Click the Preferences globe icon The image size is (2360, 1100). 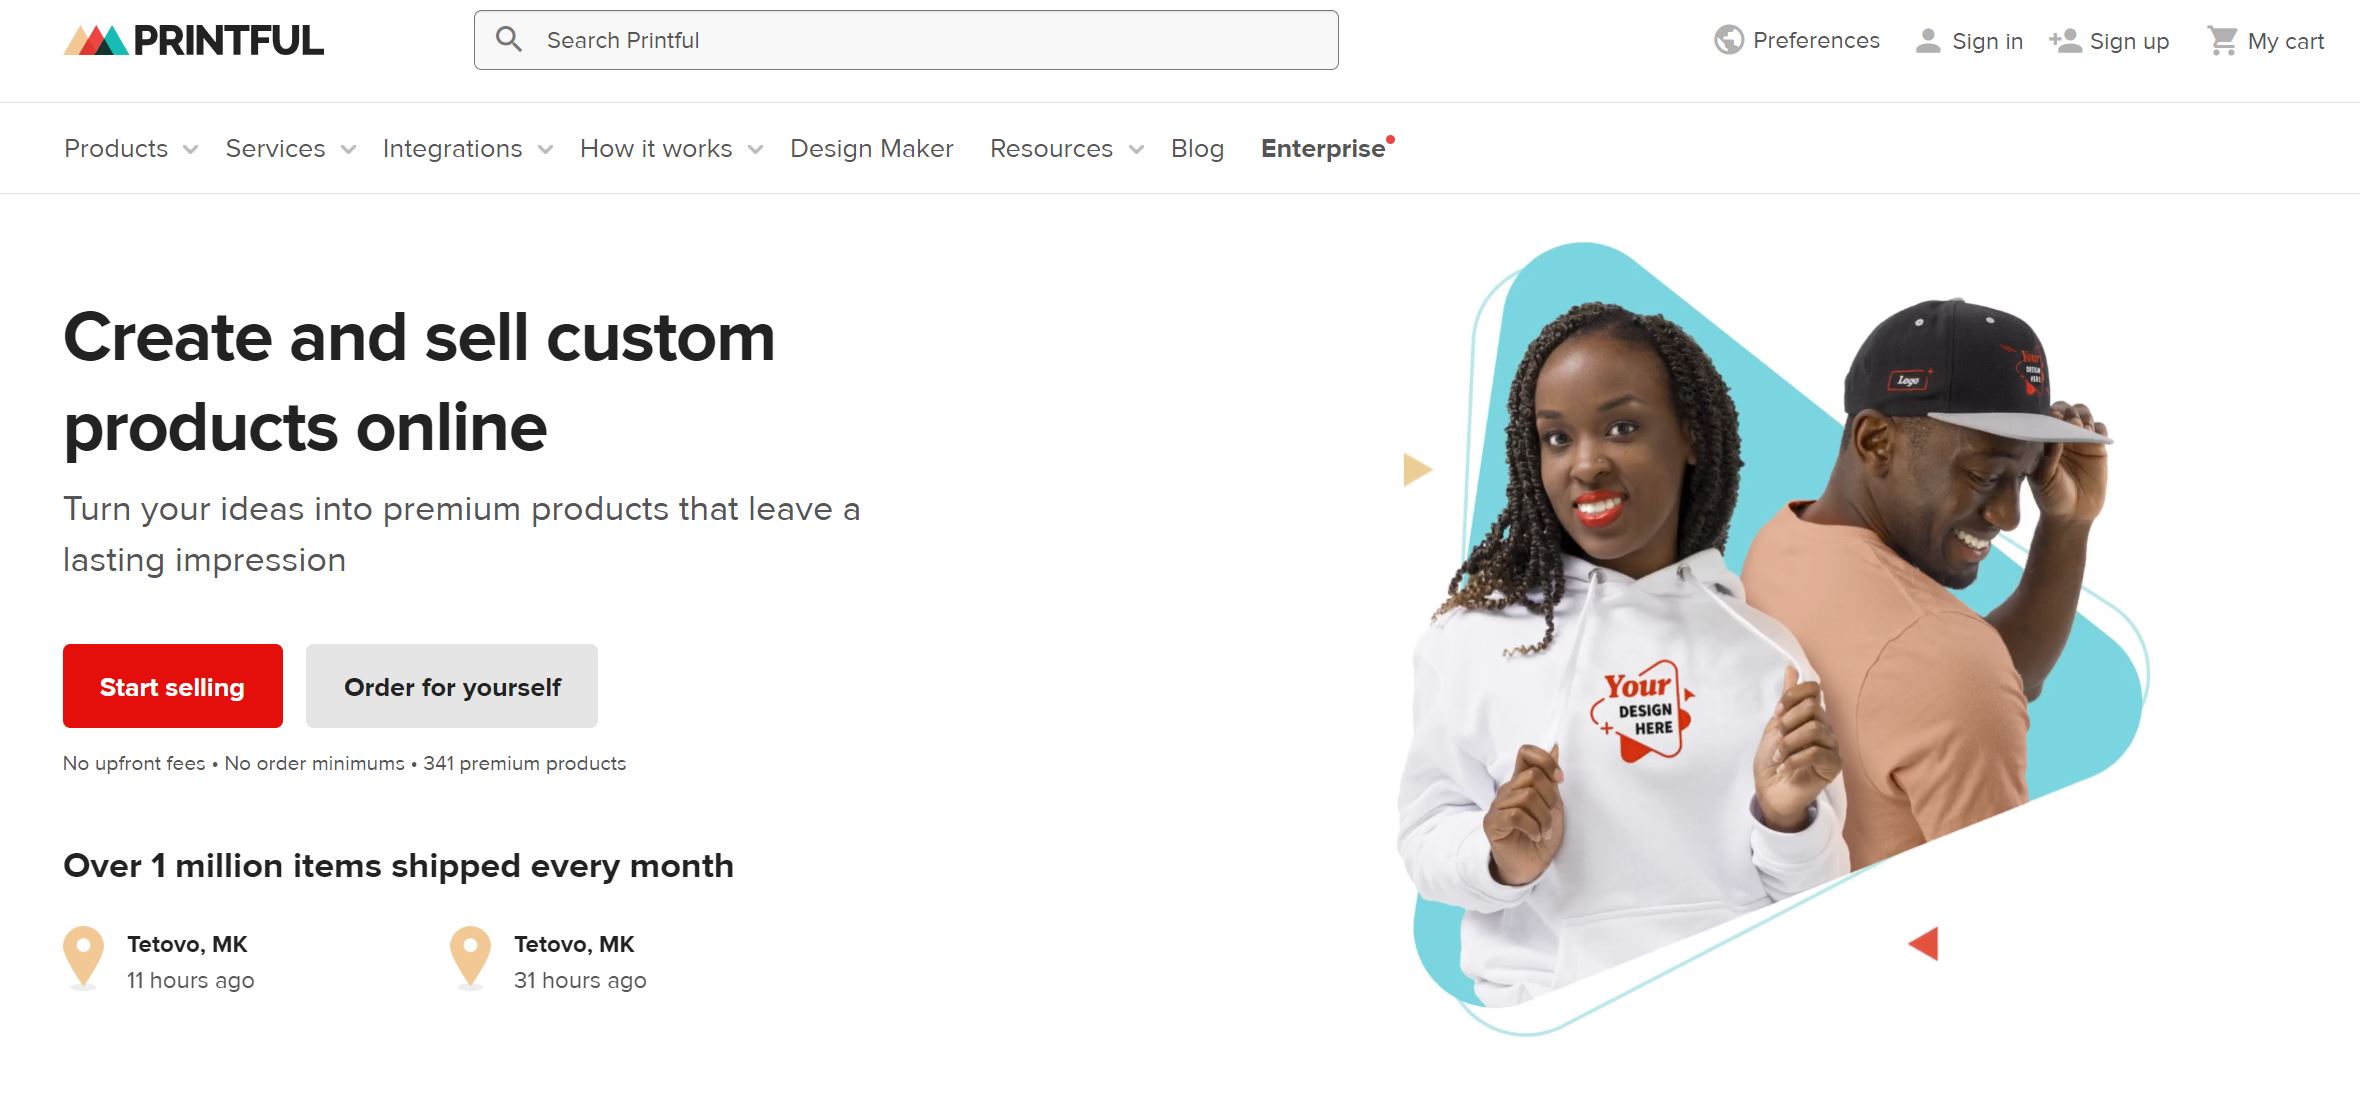[1728, 40]
